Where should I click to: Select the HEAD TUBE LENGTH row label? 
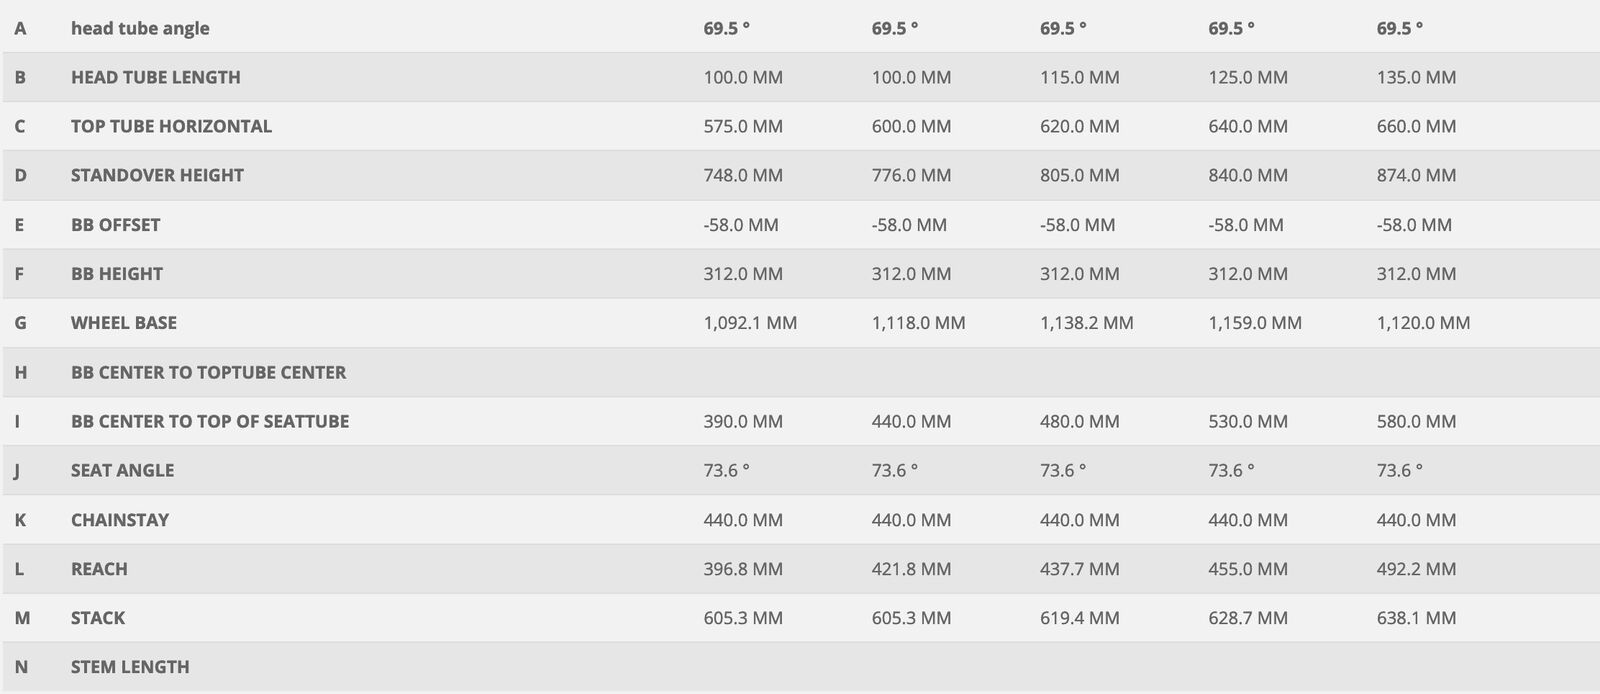coord(155,77)
